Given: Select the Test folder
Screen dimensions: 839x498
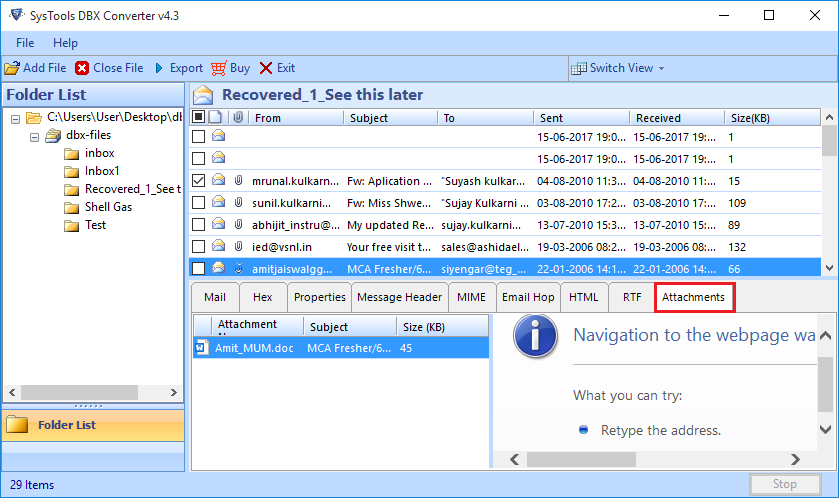Looking at the screenshot, I should click(95, 225).
